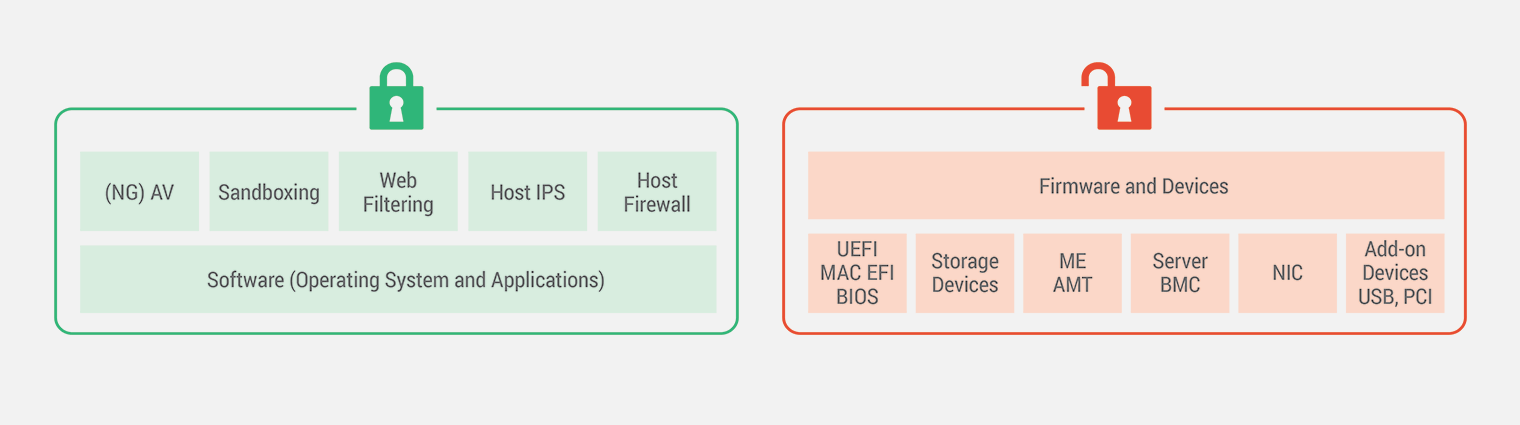This screenshot has height=425, width=1520.
Task: Select the Sandboxing box
Action: 269,192
